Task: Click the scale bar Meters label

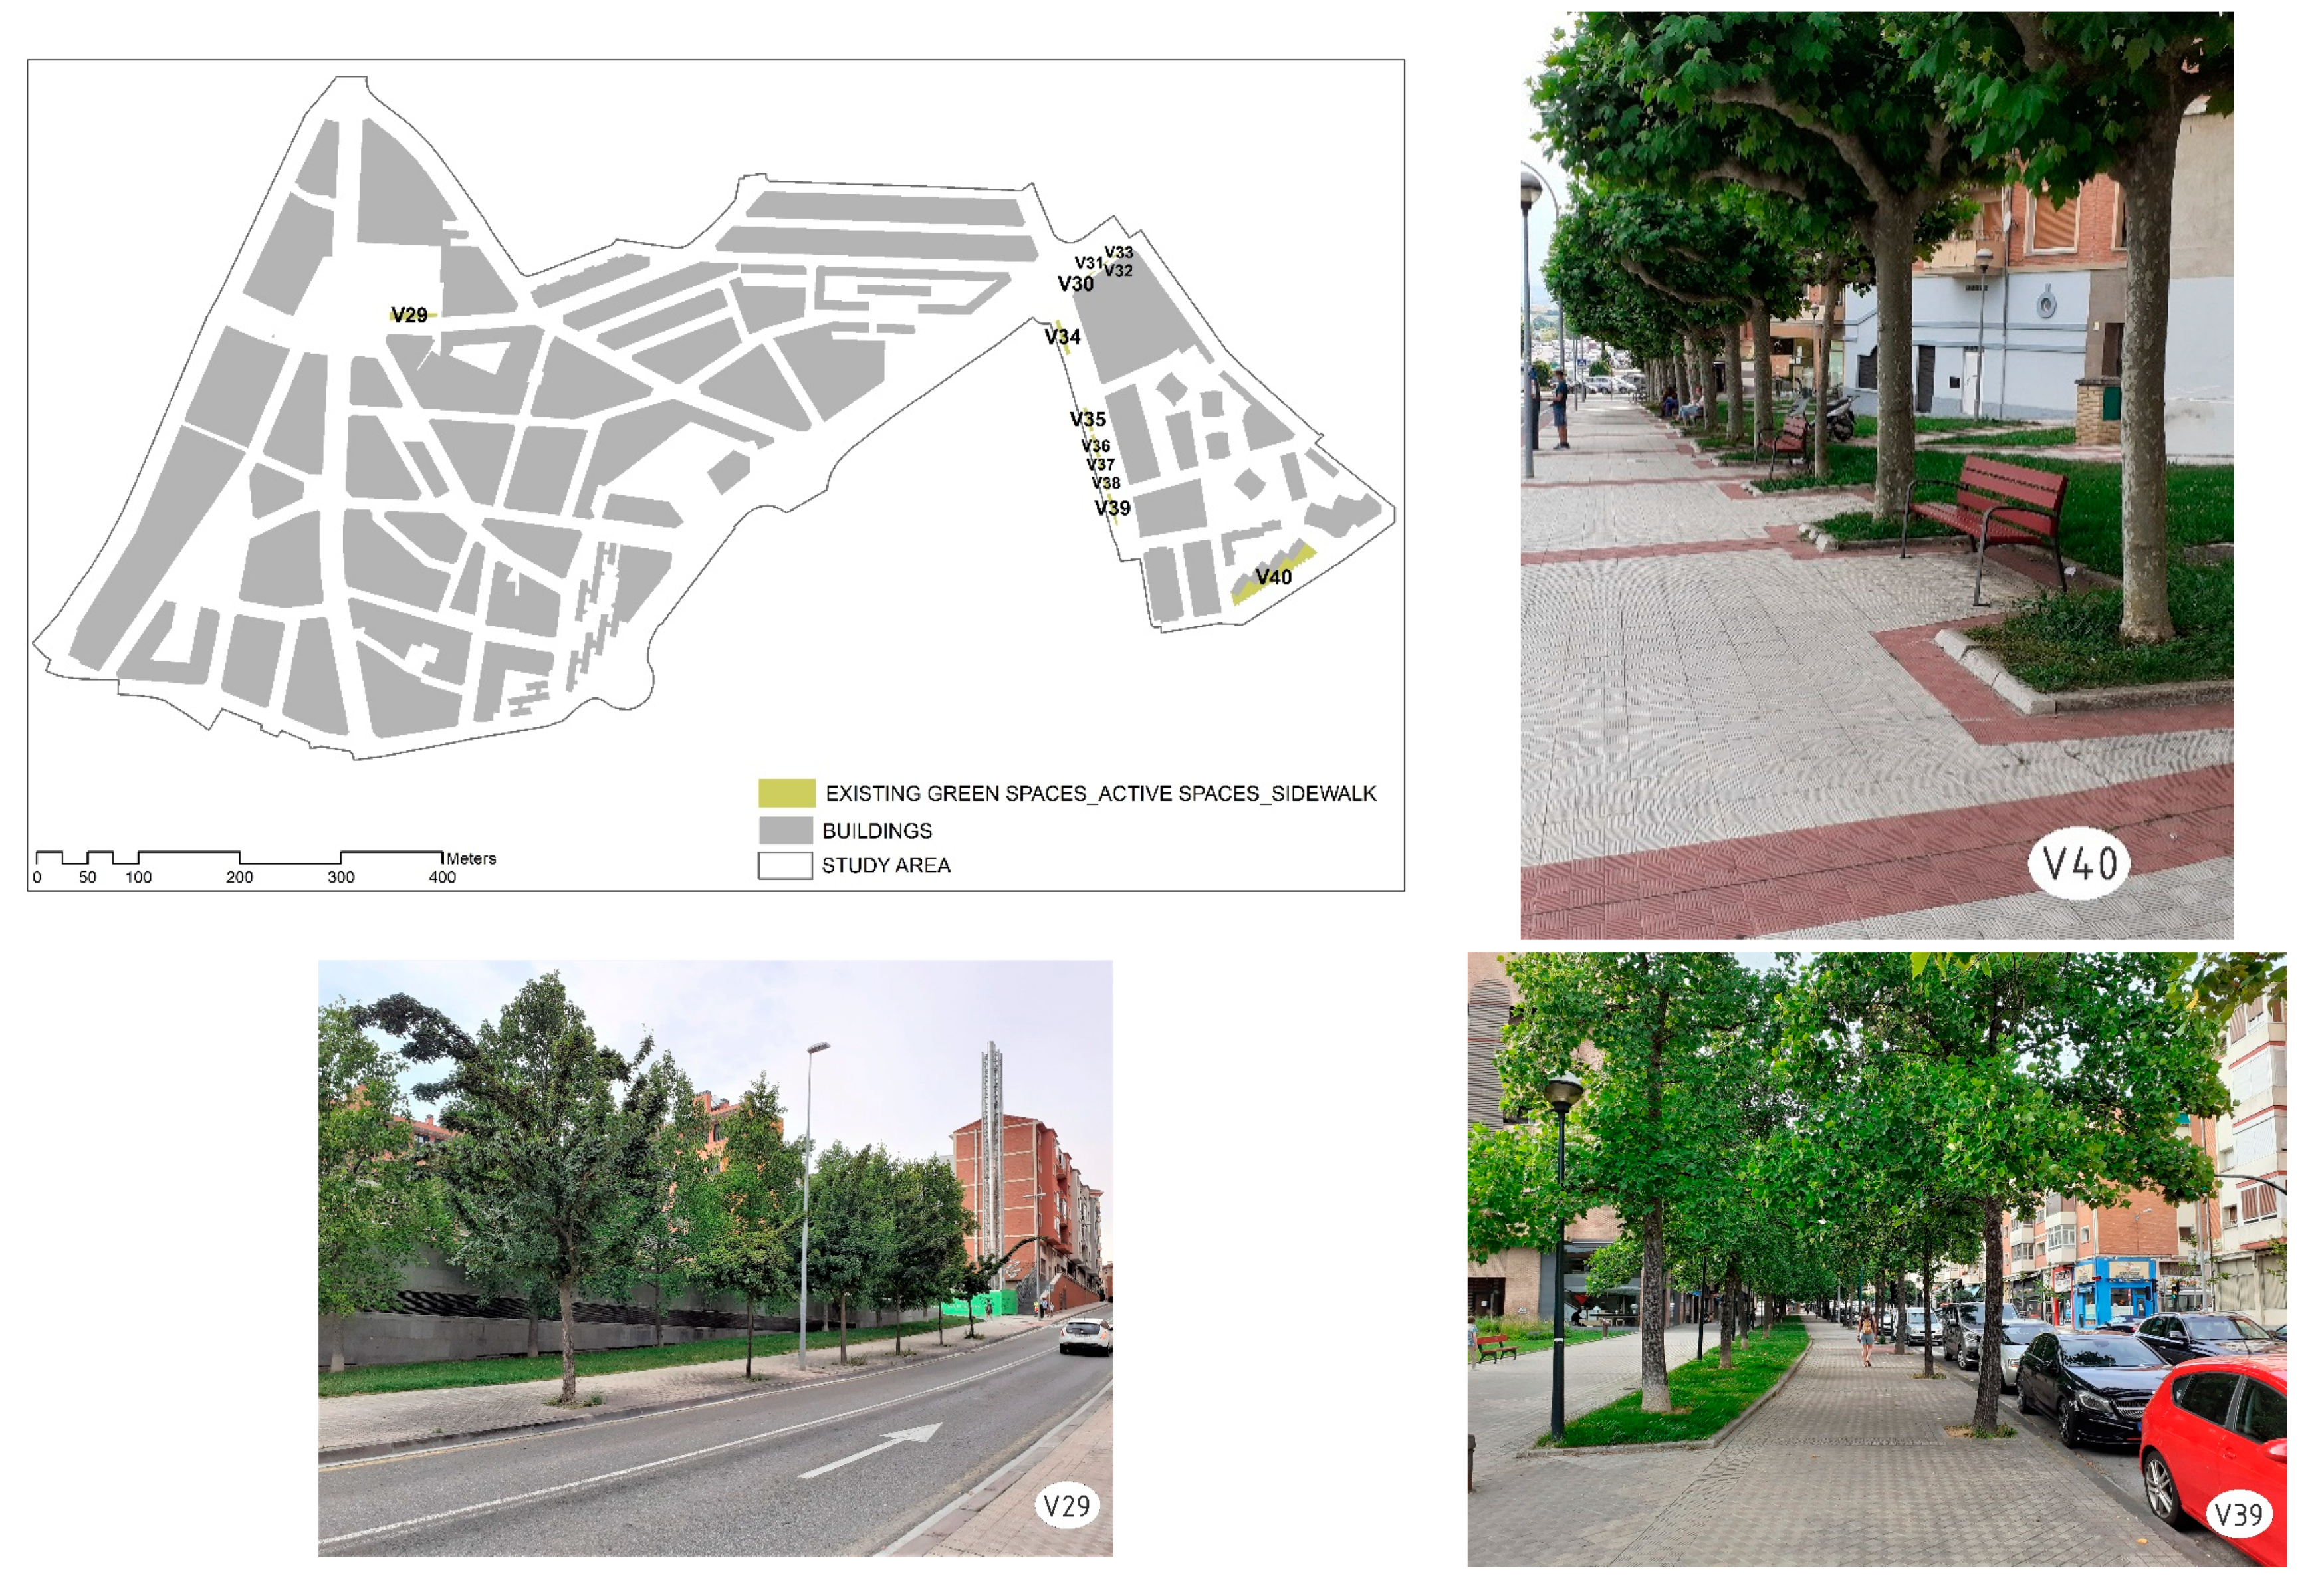Action: point(471,859)
